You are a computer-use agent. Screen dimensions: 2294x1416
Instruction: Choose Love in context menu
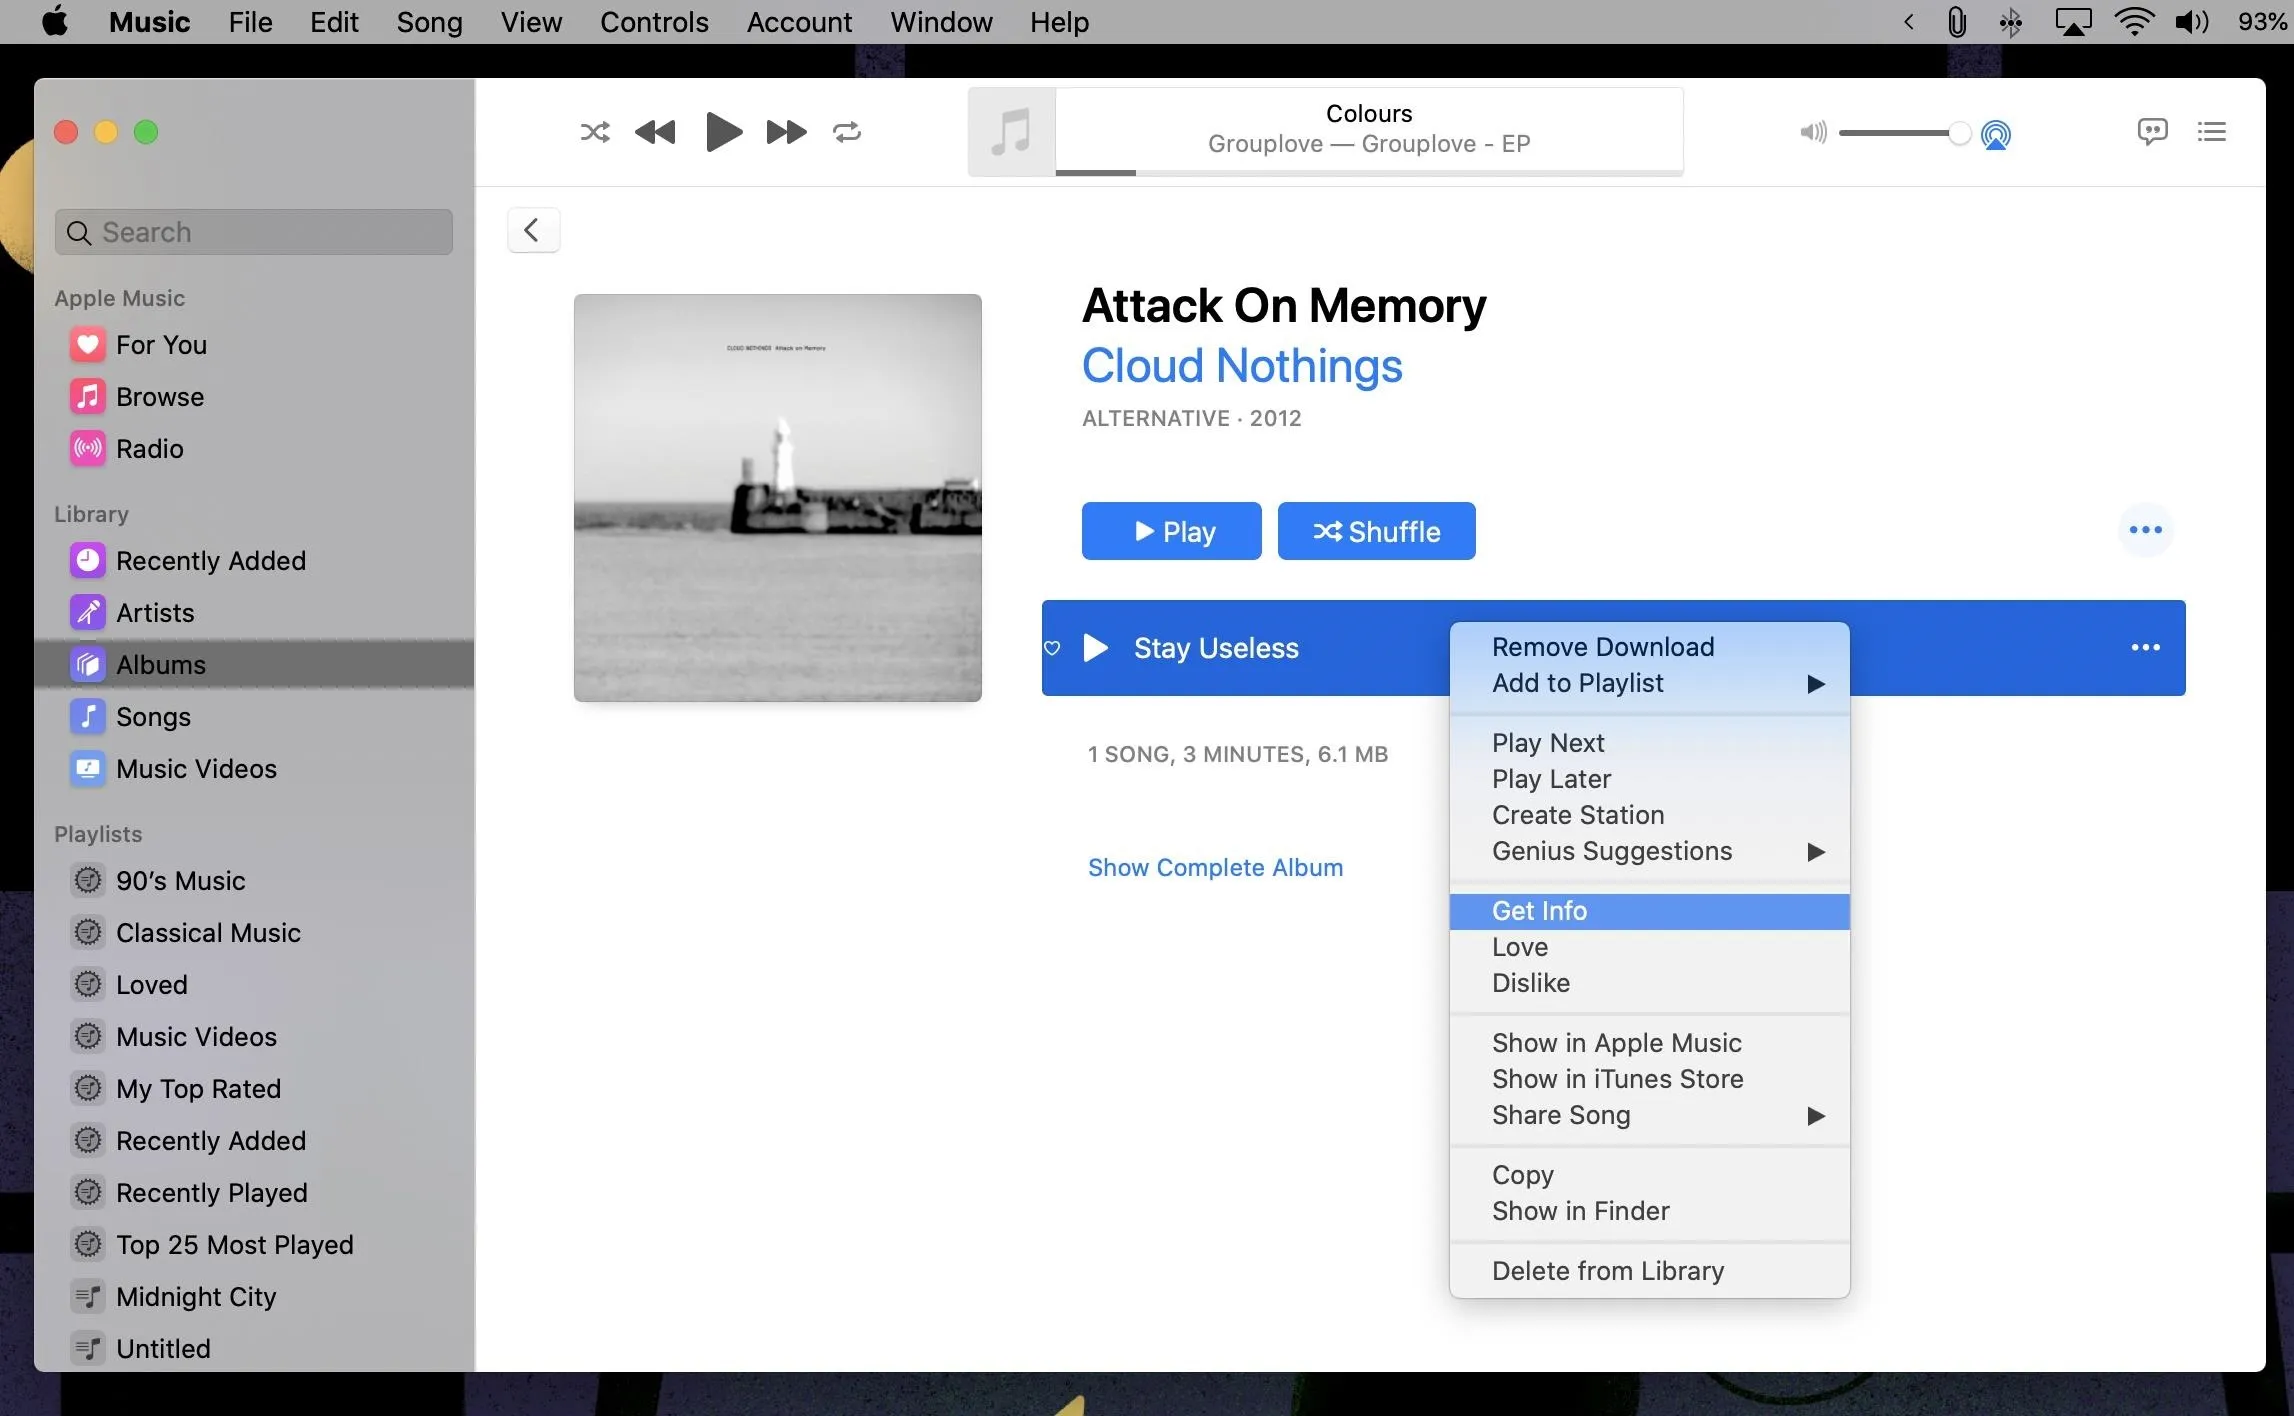pos(1650,947)
